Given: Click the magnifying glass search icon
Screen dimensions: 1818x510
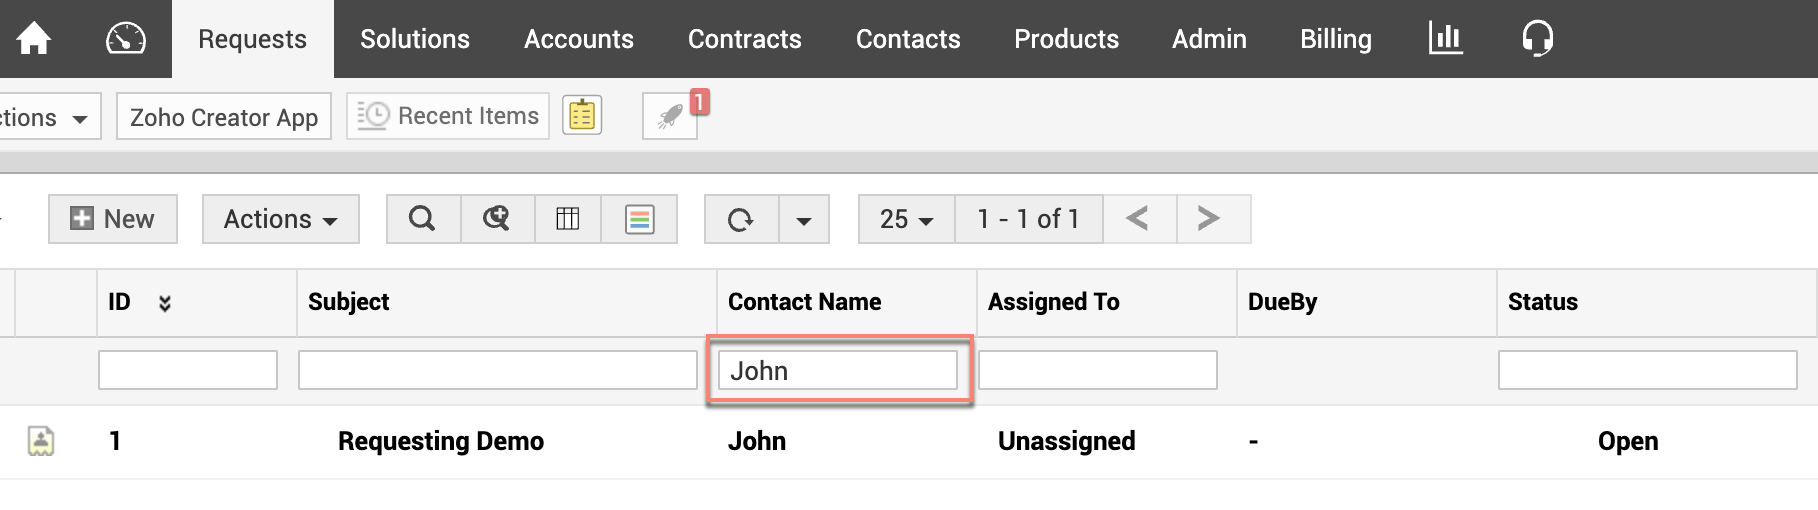Looking at the screenshot, I should (x=423, y=219).
